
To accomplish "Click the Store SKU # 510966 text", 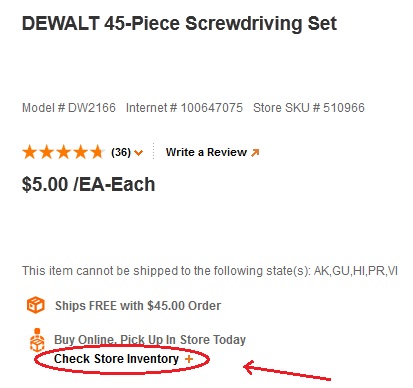I will (x=309, y=108).
